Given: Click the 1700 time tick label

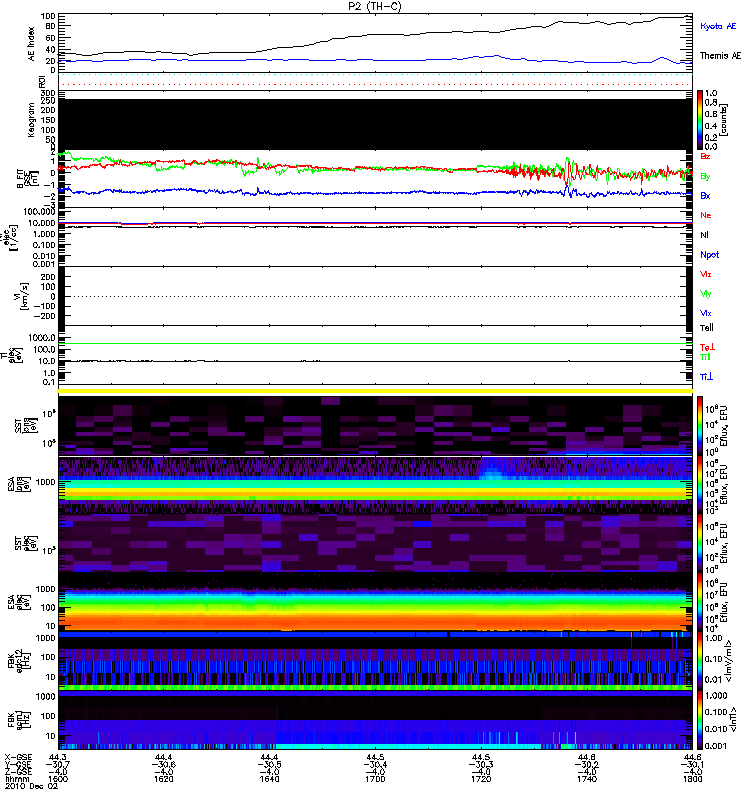Looking at the screenshot, I should tap(375, 779).
